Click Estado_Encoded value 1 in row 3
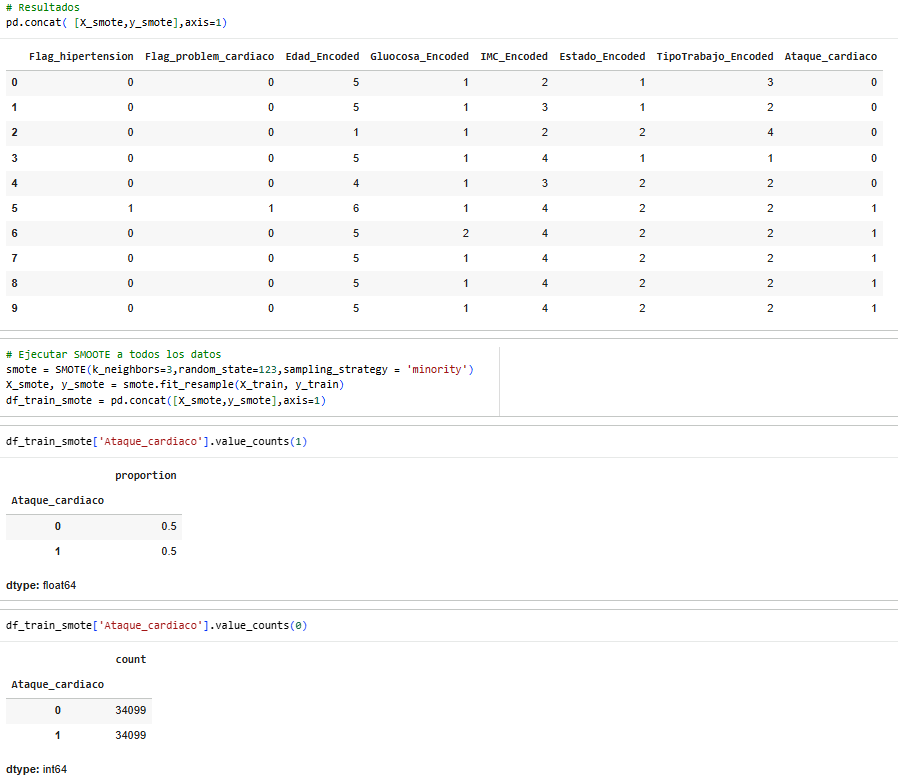The height and width of the screenshot is (777, 898). coord(642,158)
